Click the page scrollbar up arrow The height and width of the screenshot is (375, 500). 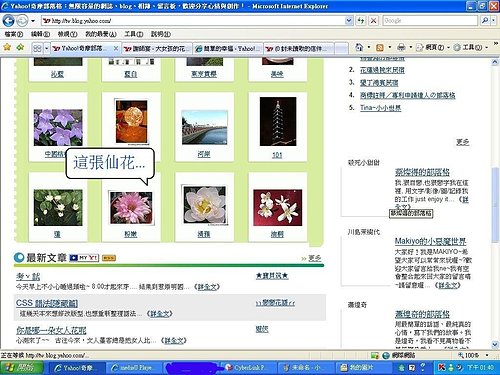coord(495,62)
